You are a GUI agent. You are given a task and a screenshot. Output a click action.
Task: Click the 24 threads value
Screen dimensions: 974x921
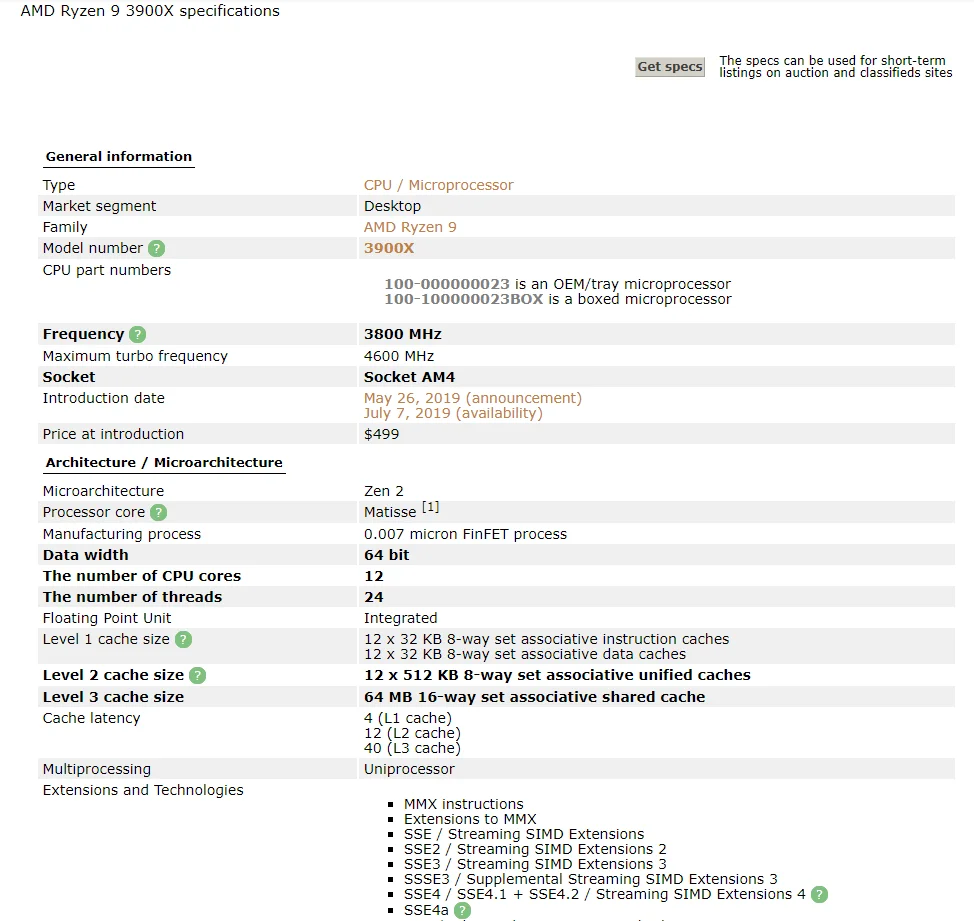(374, 597)
